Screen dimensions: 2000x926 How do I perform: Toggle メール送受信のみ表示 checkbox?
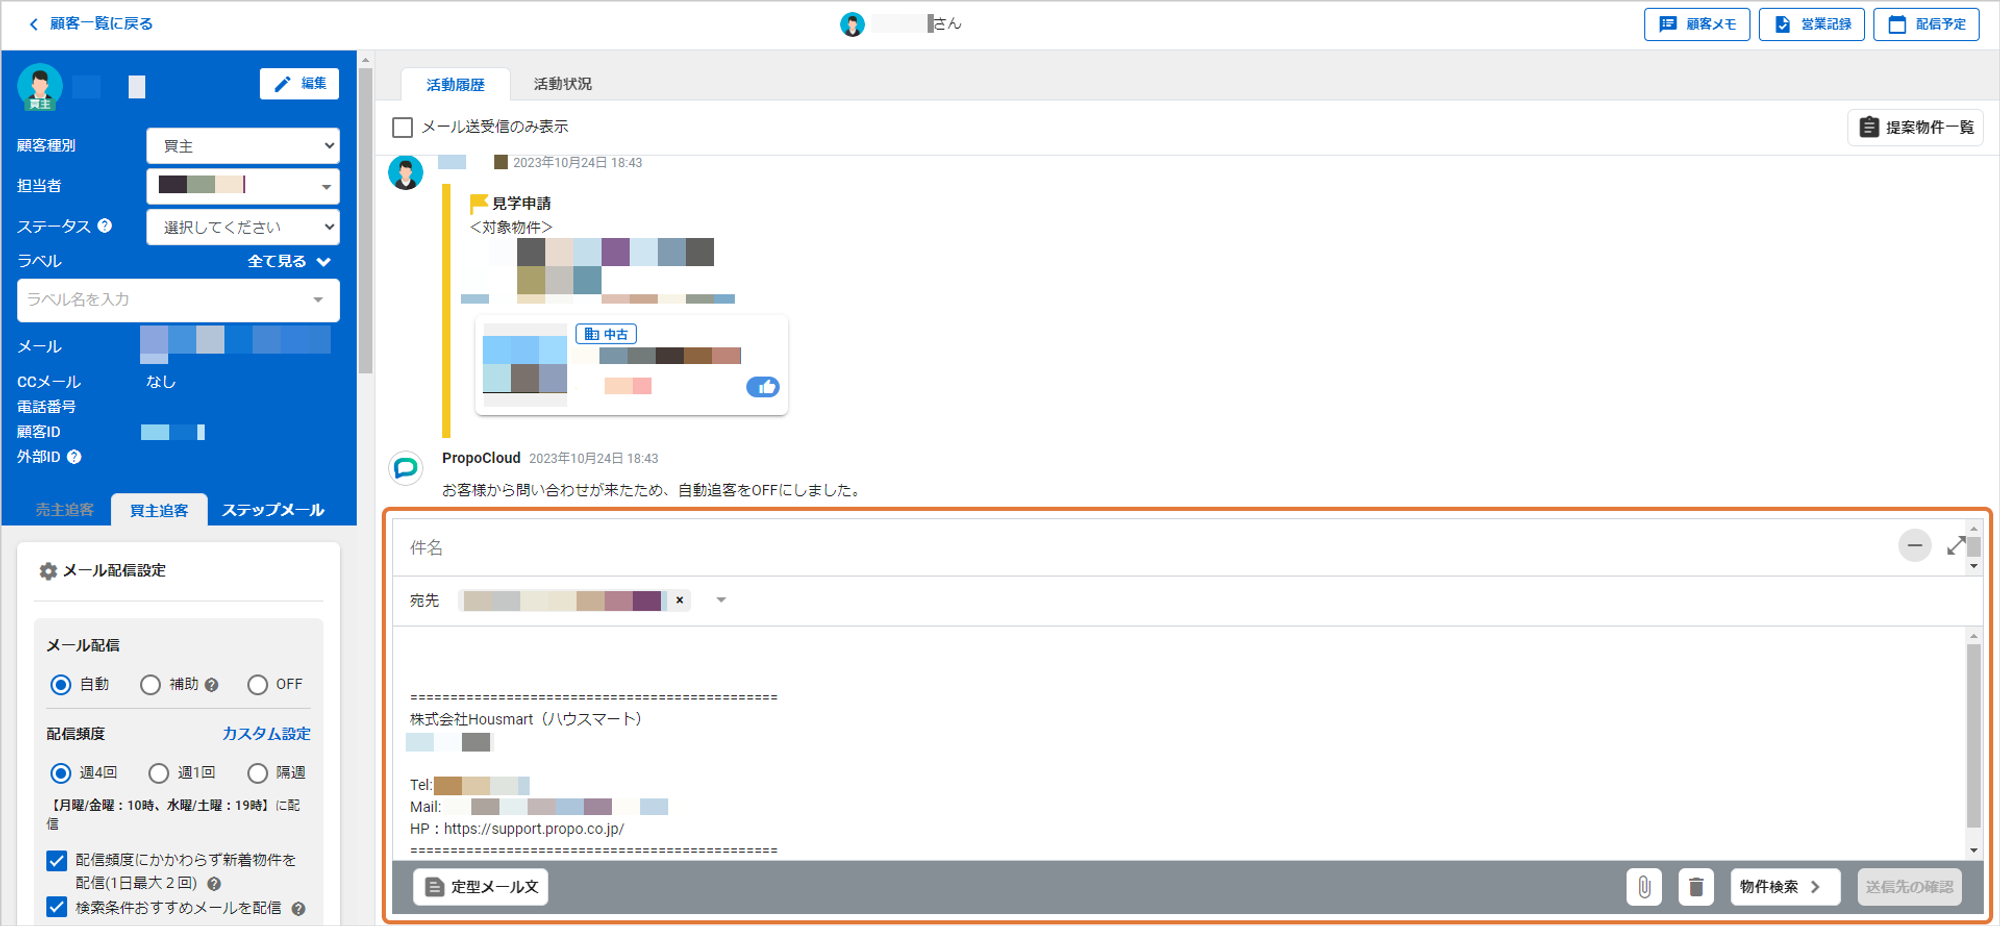[402, 127]
